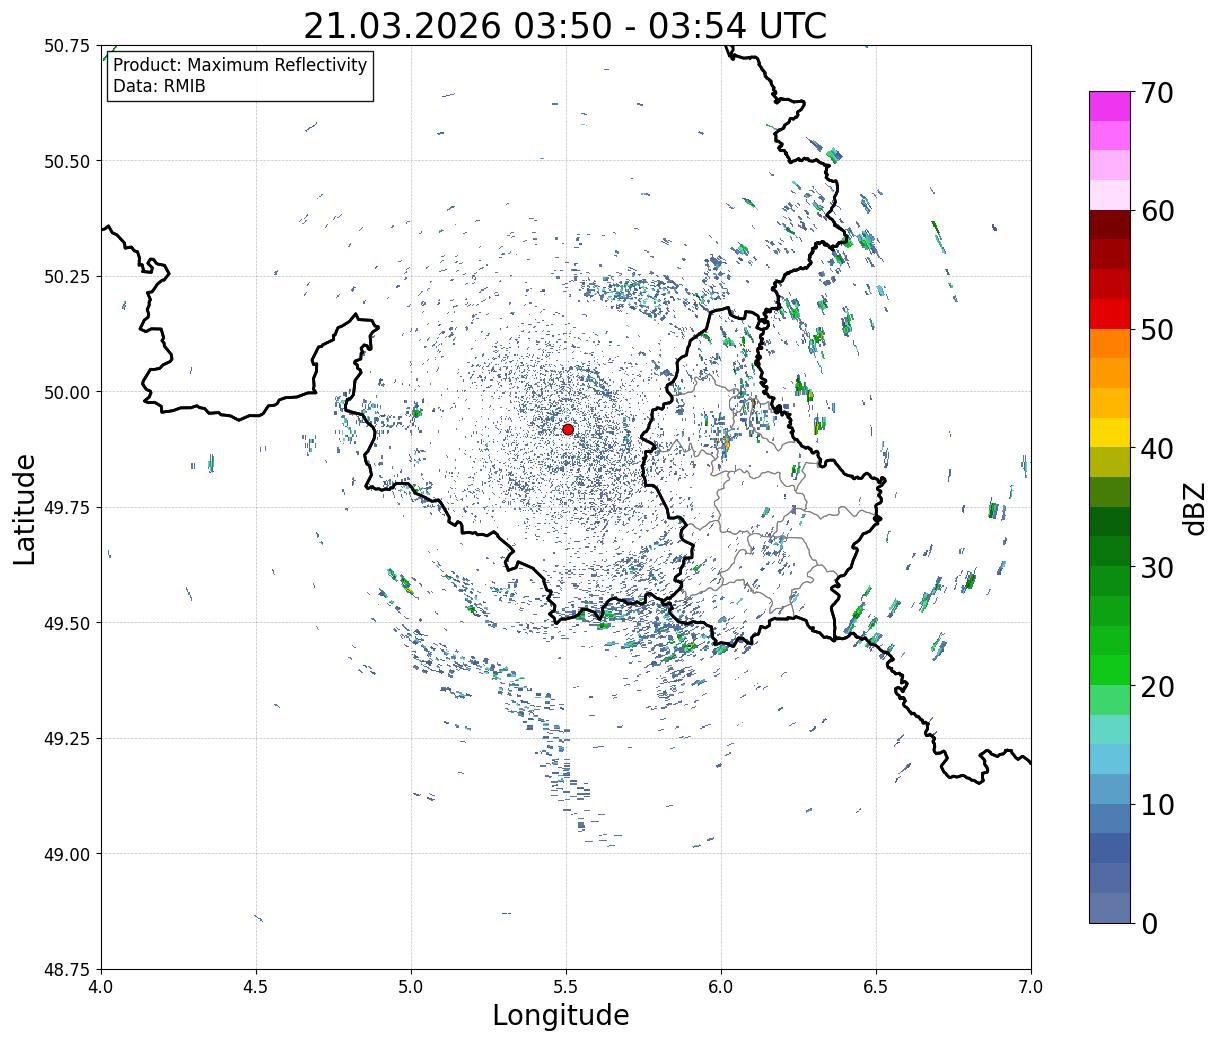Click the red radar location marker
The image size is (1219, 1040).
pyautogui.click(x=568, y=429)
